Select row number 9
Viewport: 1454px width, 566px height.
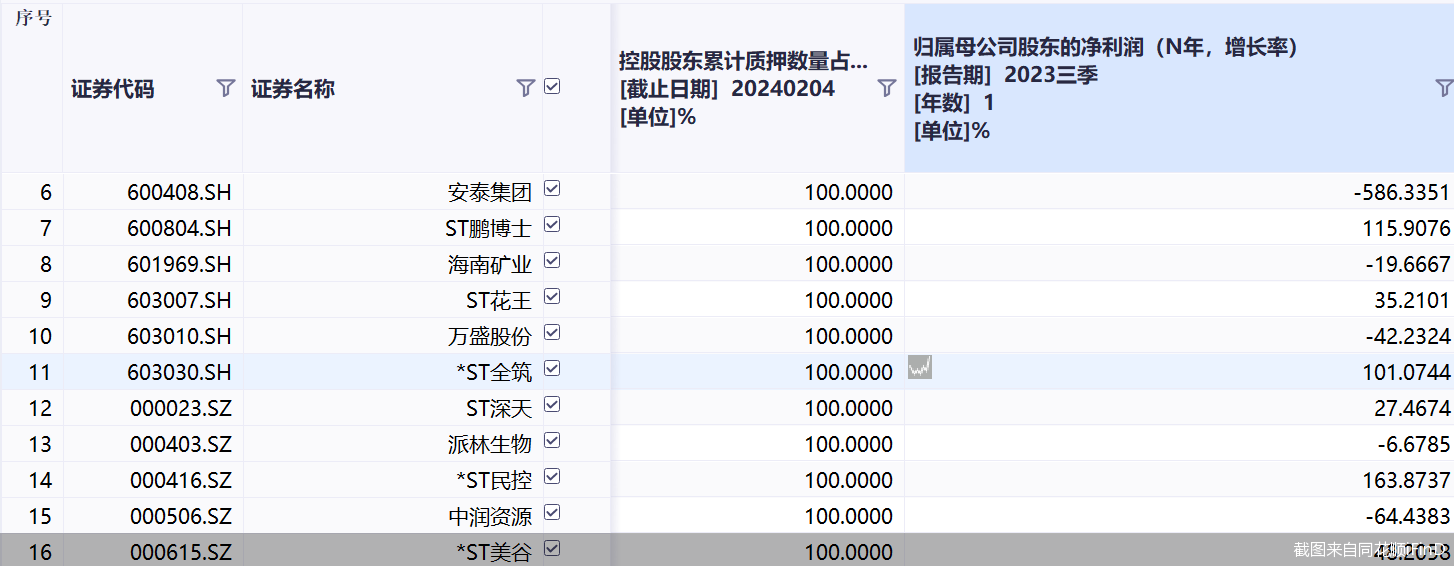[45, 300]
